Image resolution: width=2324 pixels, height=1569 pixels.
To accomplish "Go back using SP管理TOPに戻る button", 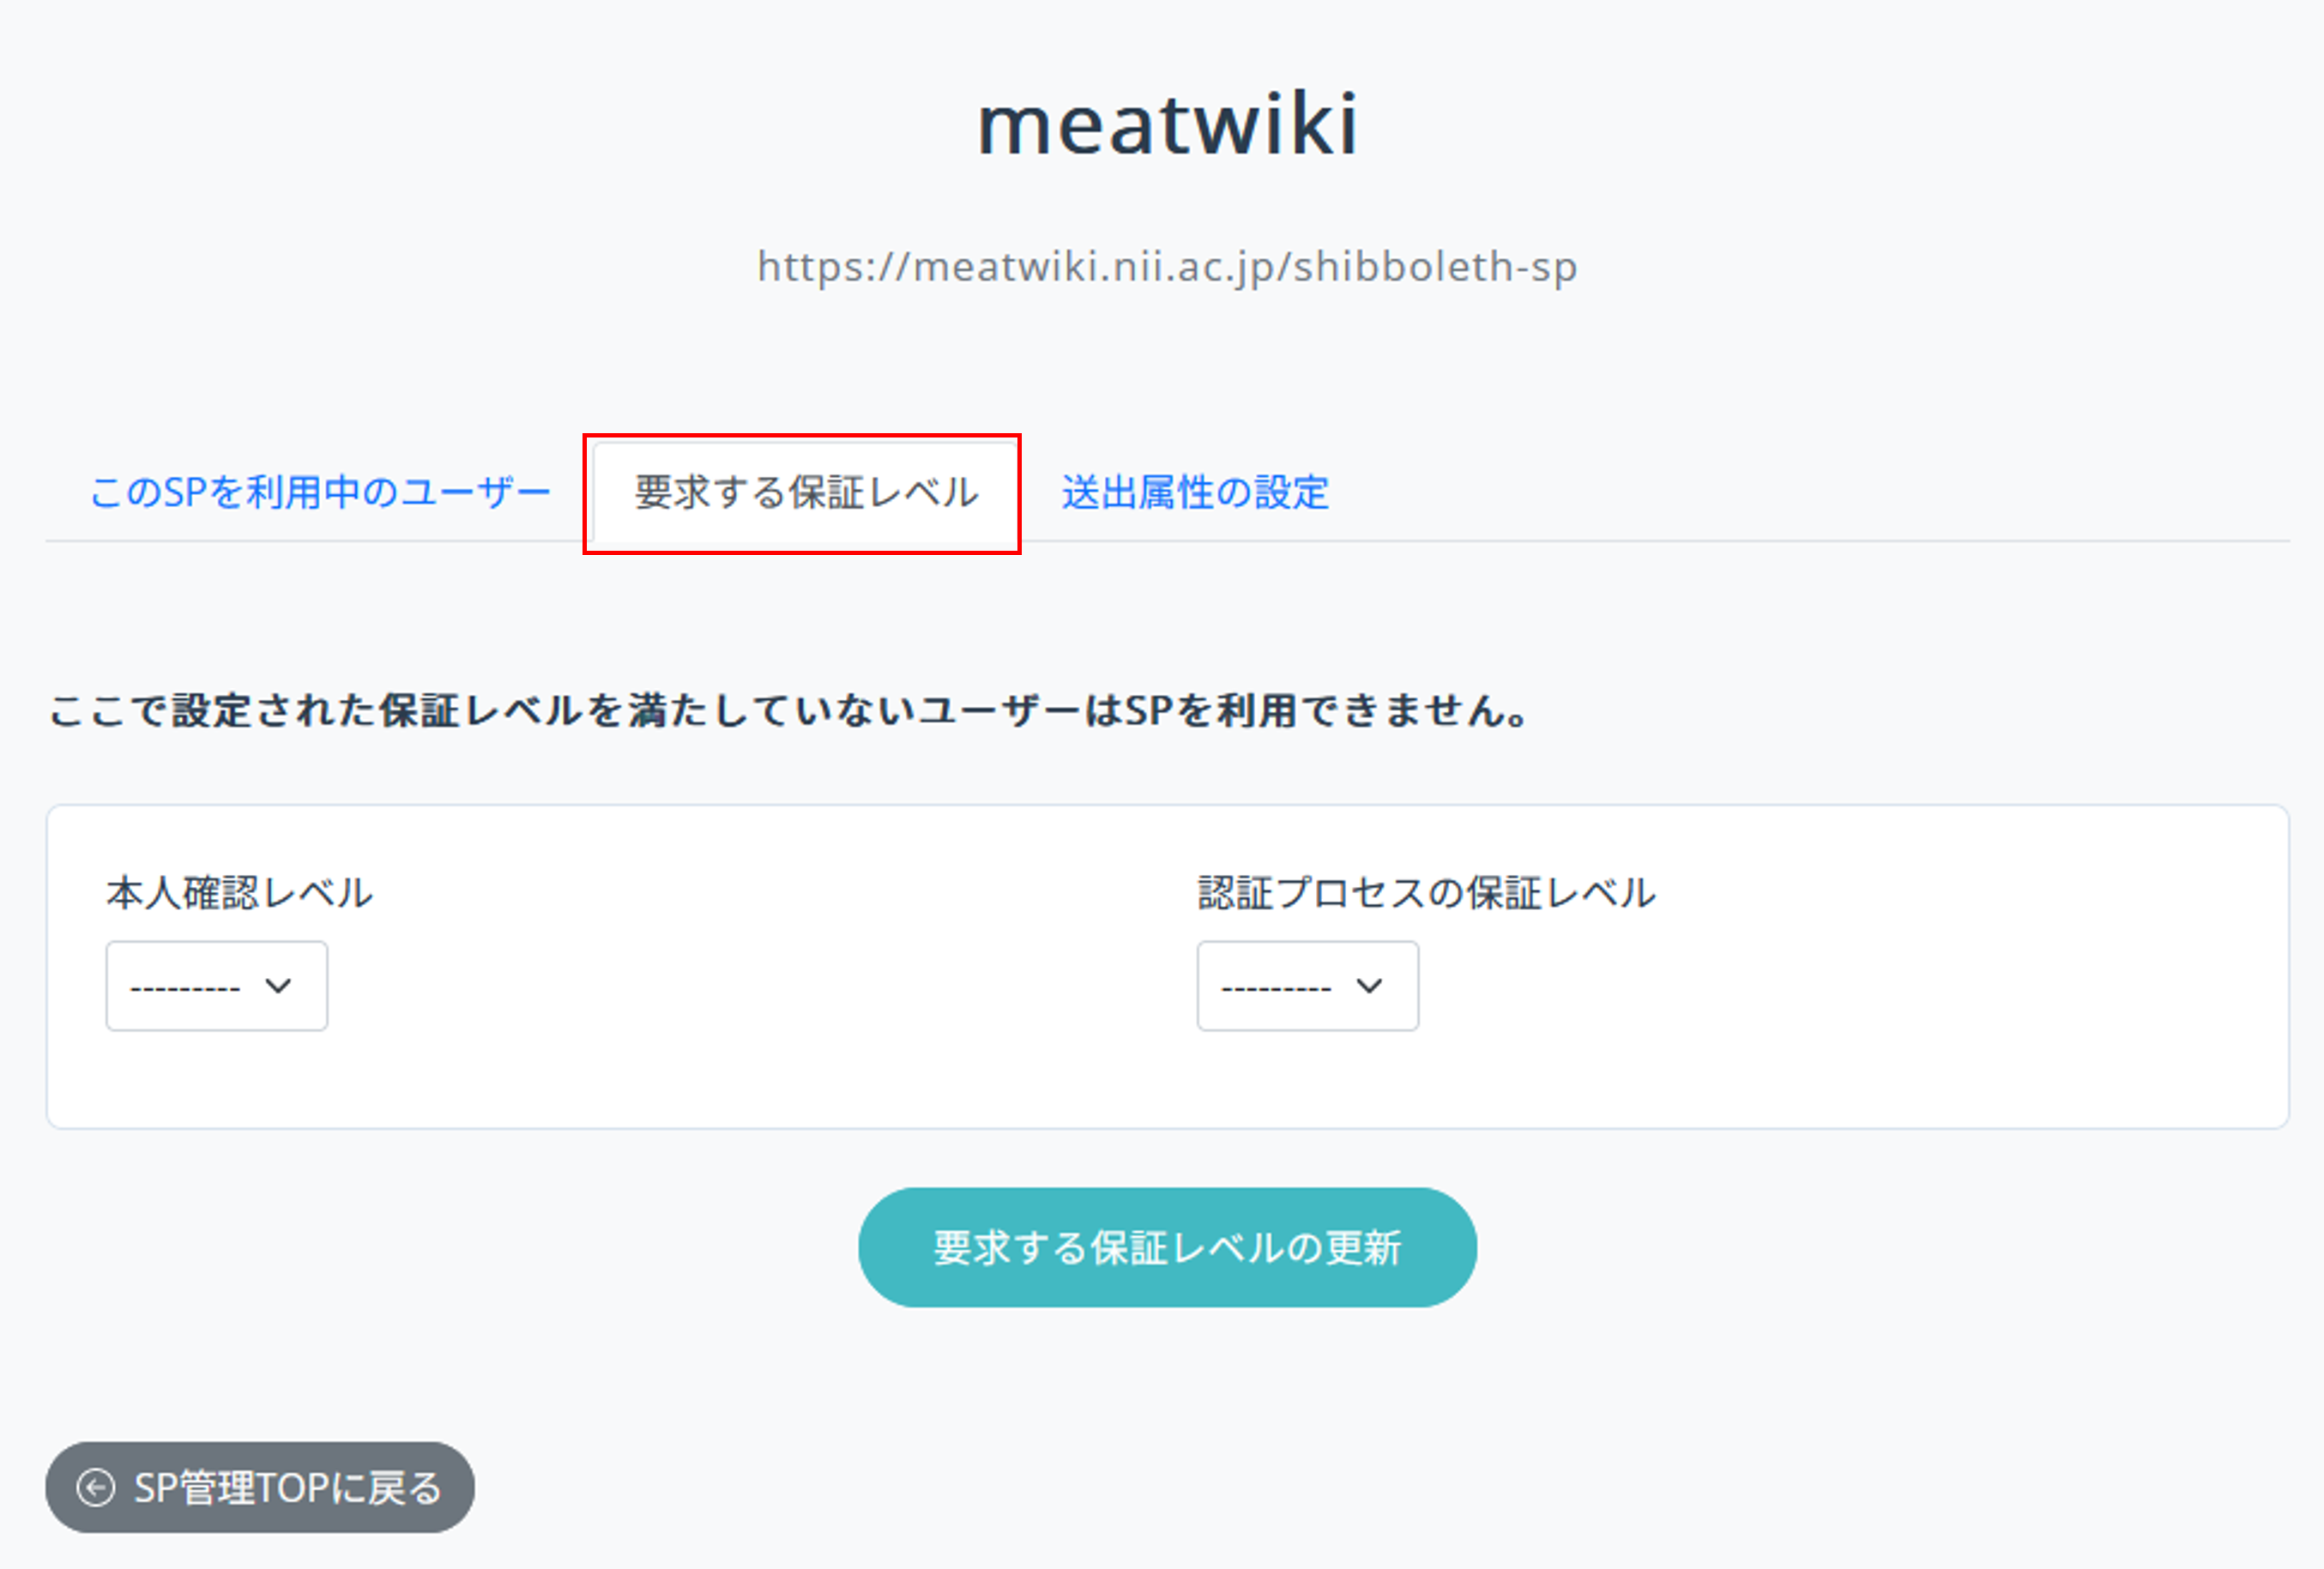I will pyautogui.click(x=260, y=1487).
